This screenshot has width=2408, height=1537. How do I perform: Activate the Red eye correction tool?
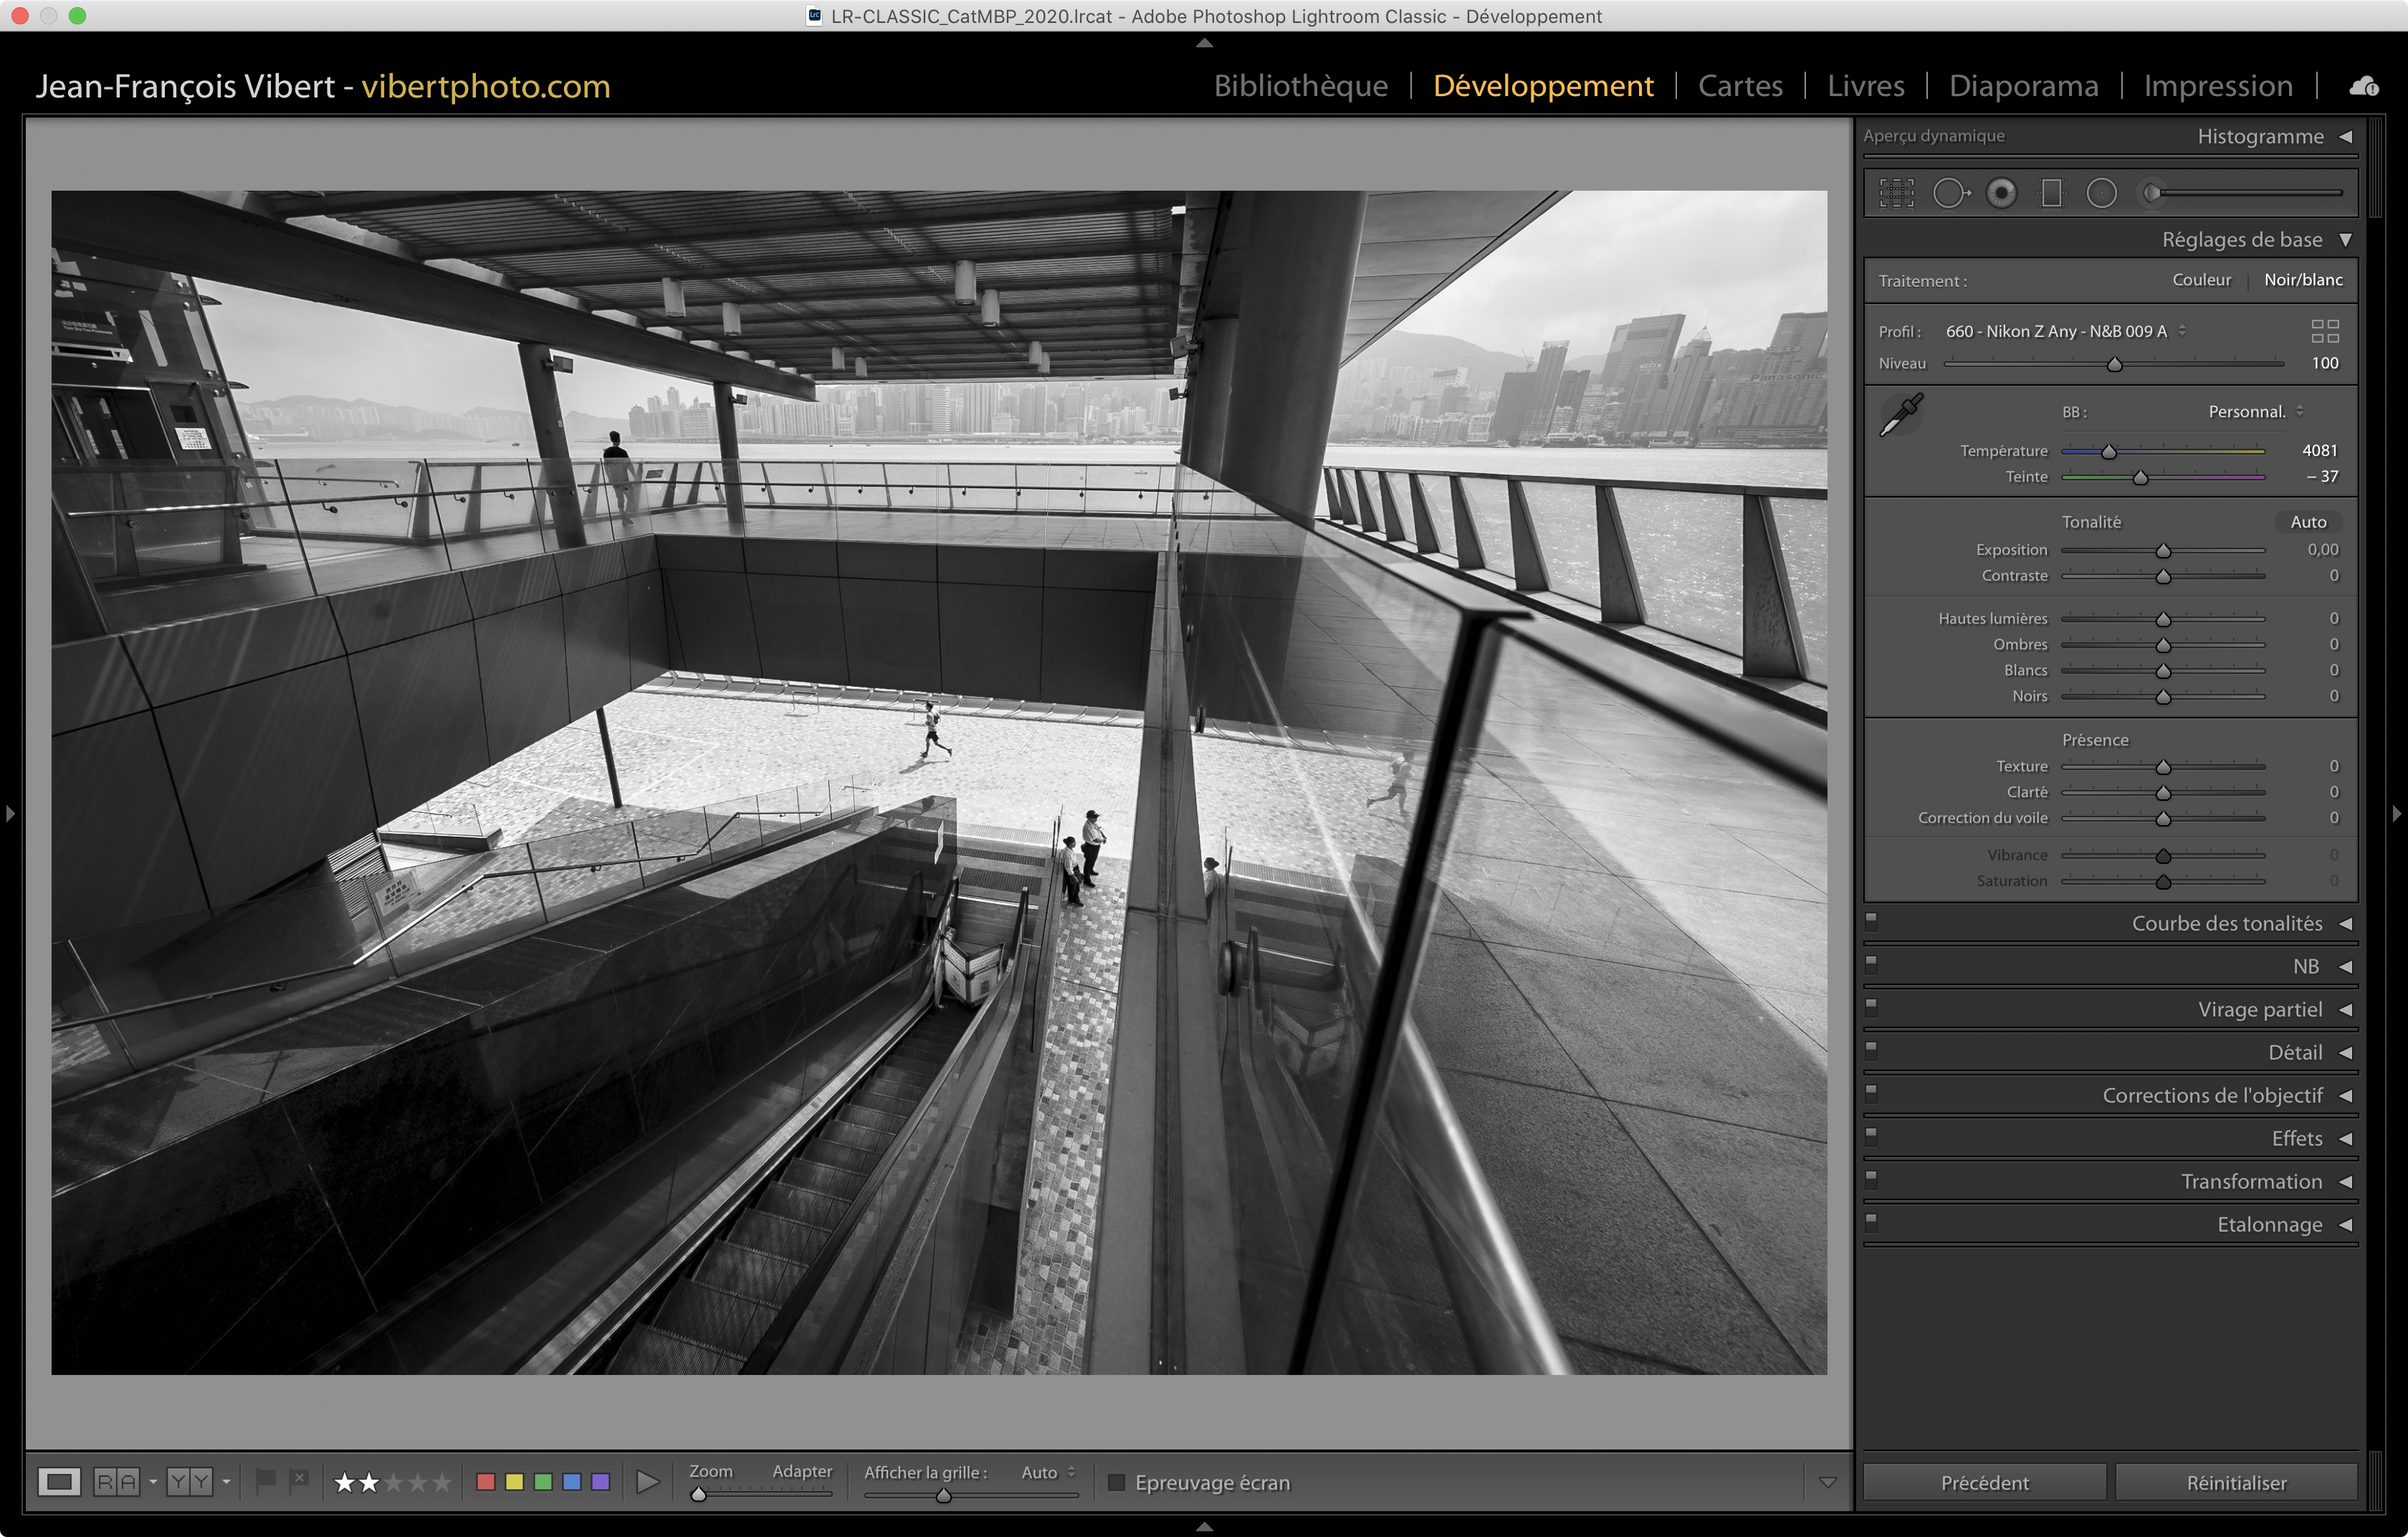[x=2001, y=193]
